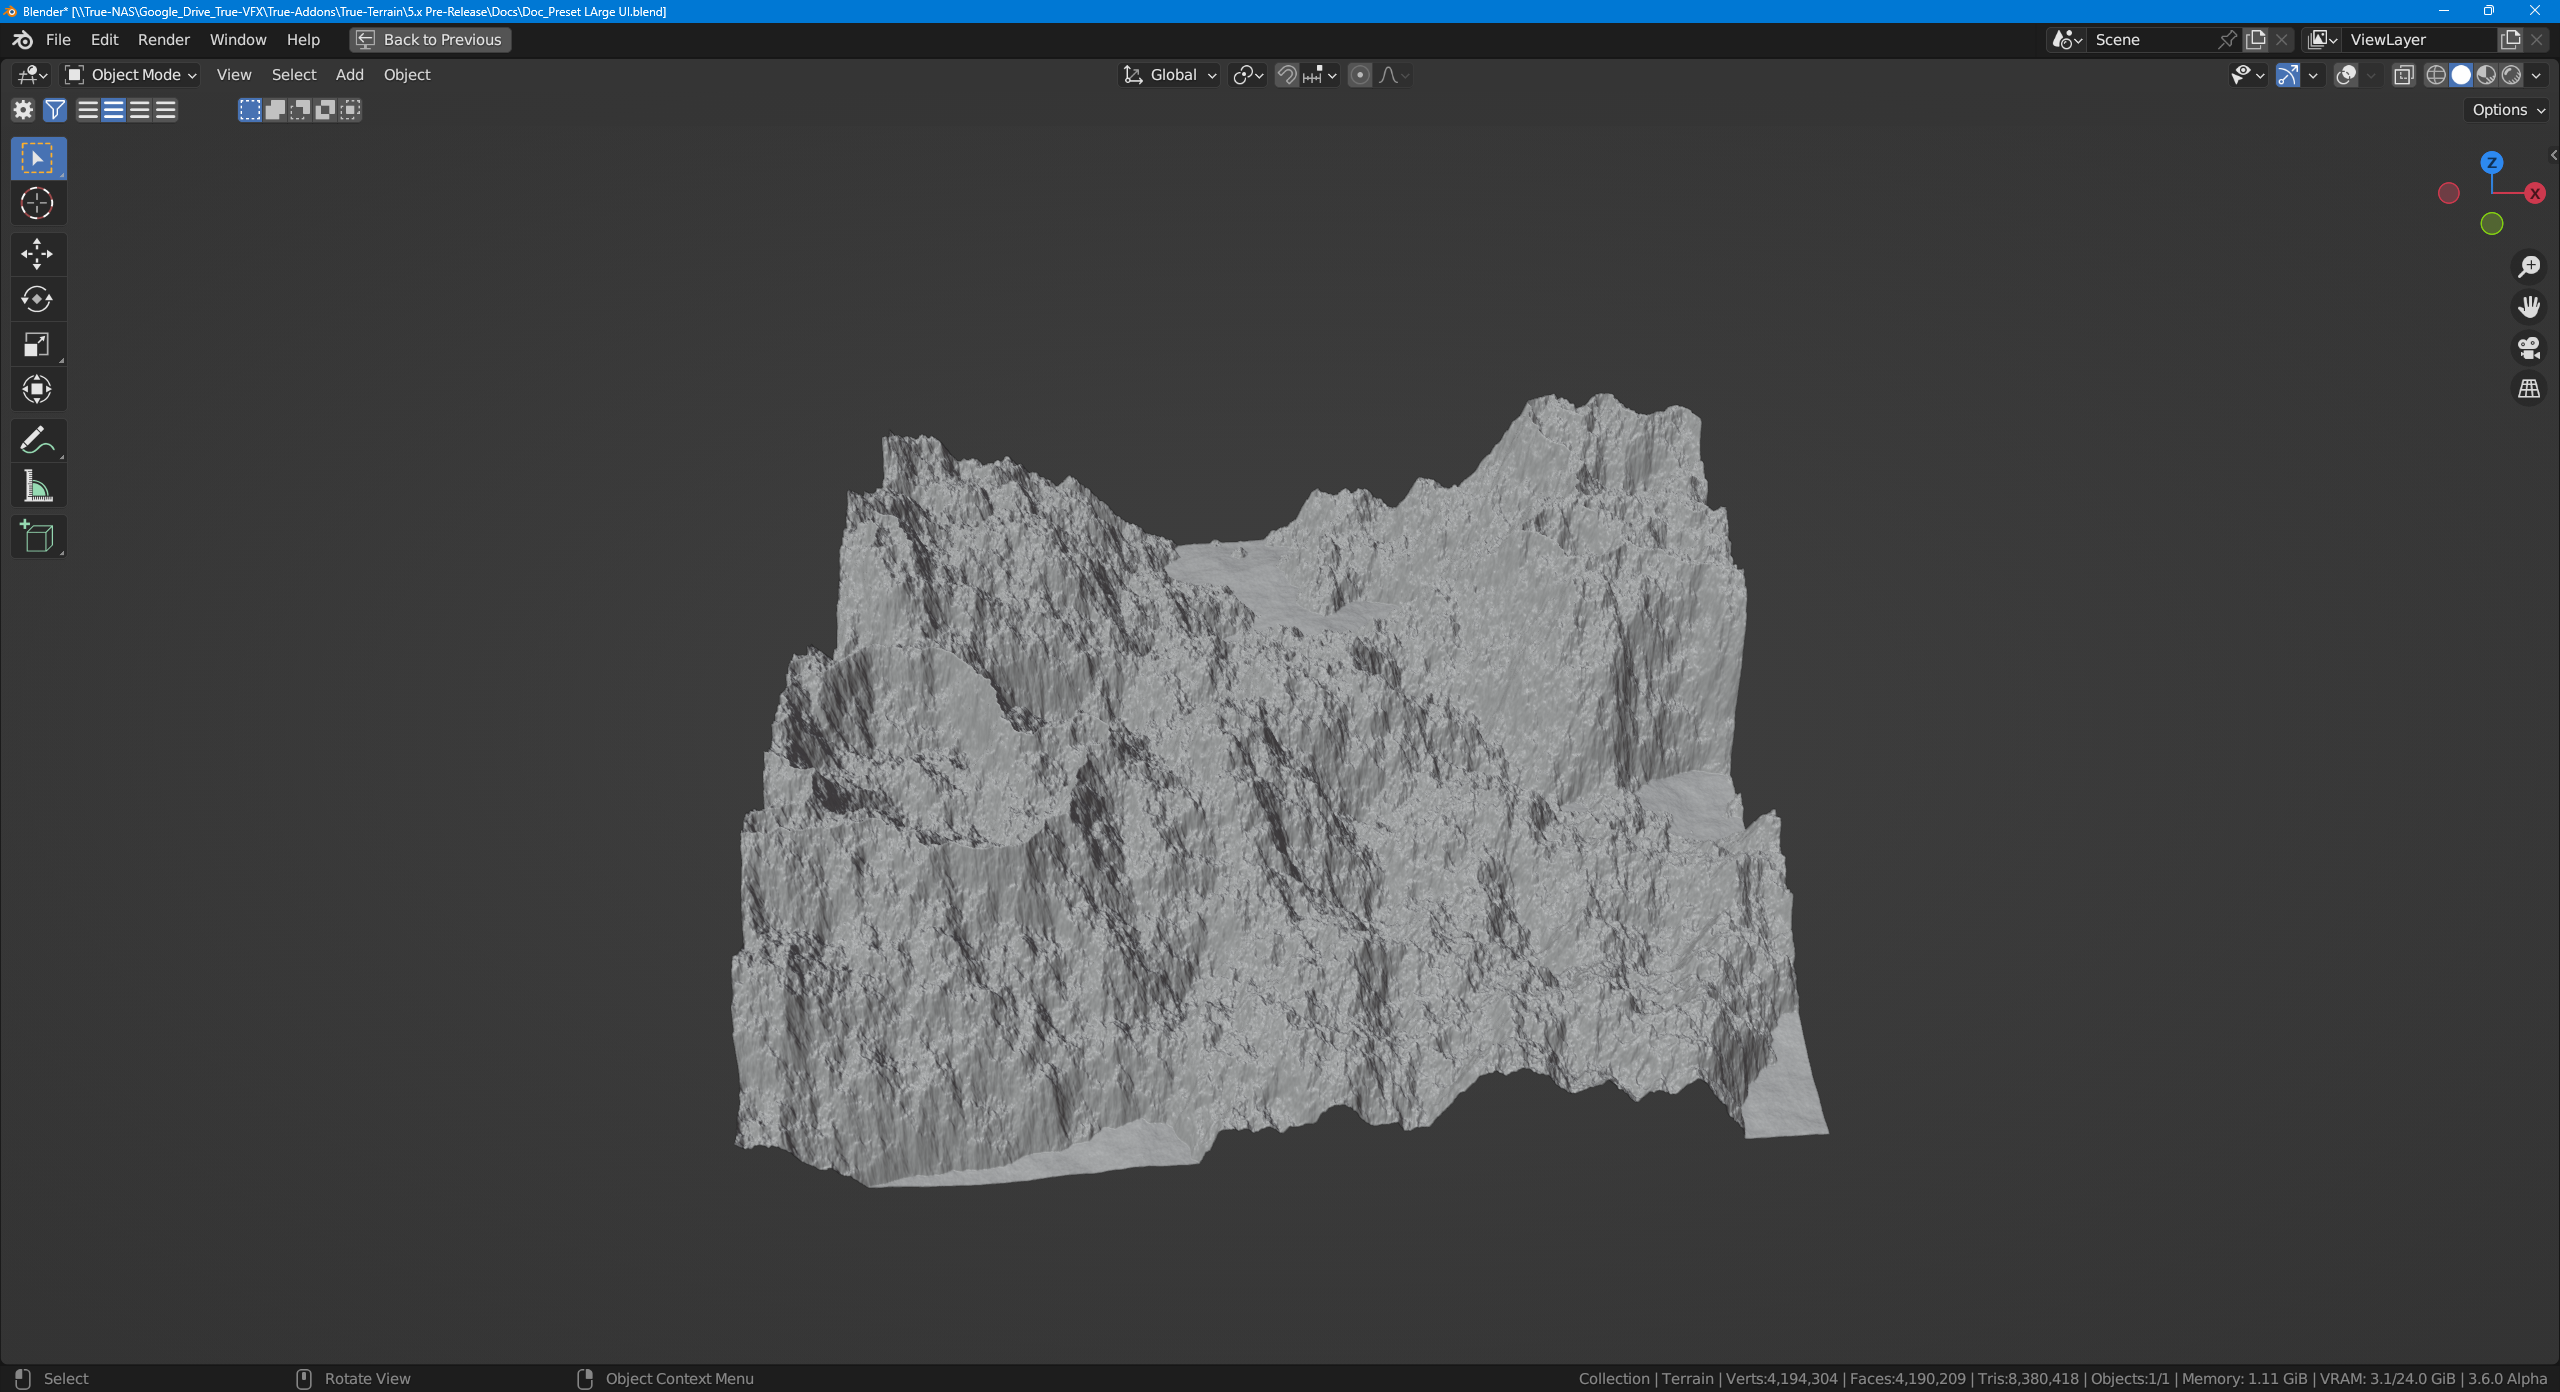
Task: Open the Add menu
Action: pyautogui.click(x=349, y=75)
